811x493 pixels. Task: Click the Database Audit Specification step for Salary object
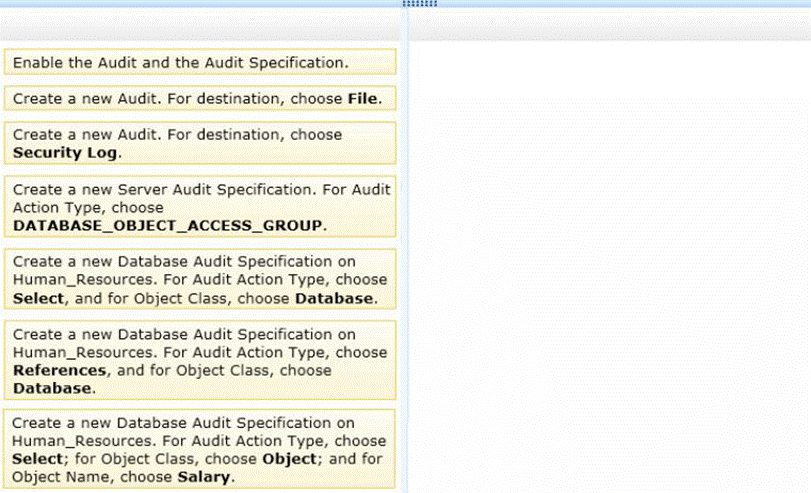click(200, 449)
